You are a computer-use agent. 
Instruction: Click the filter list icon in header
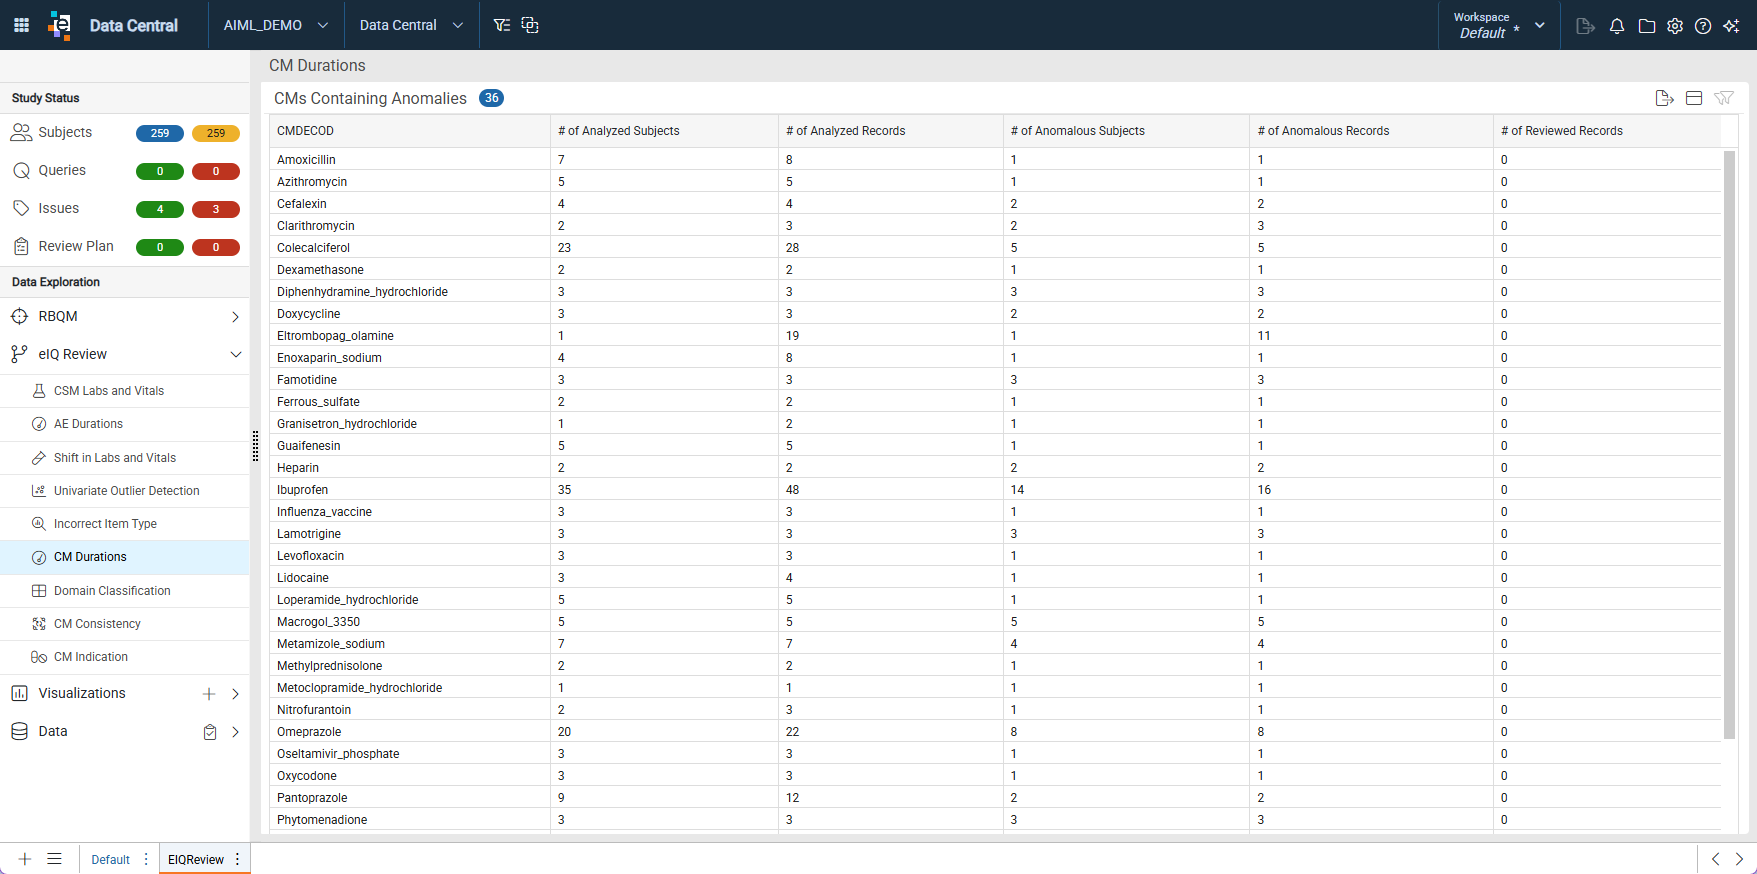[502, 25]
